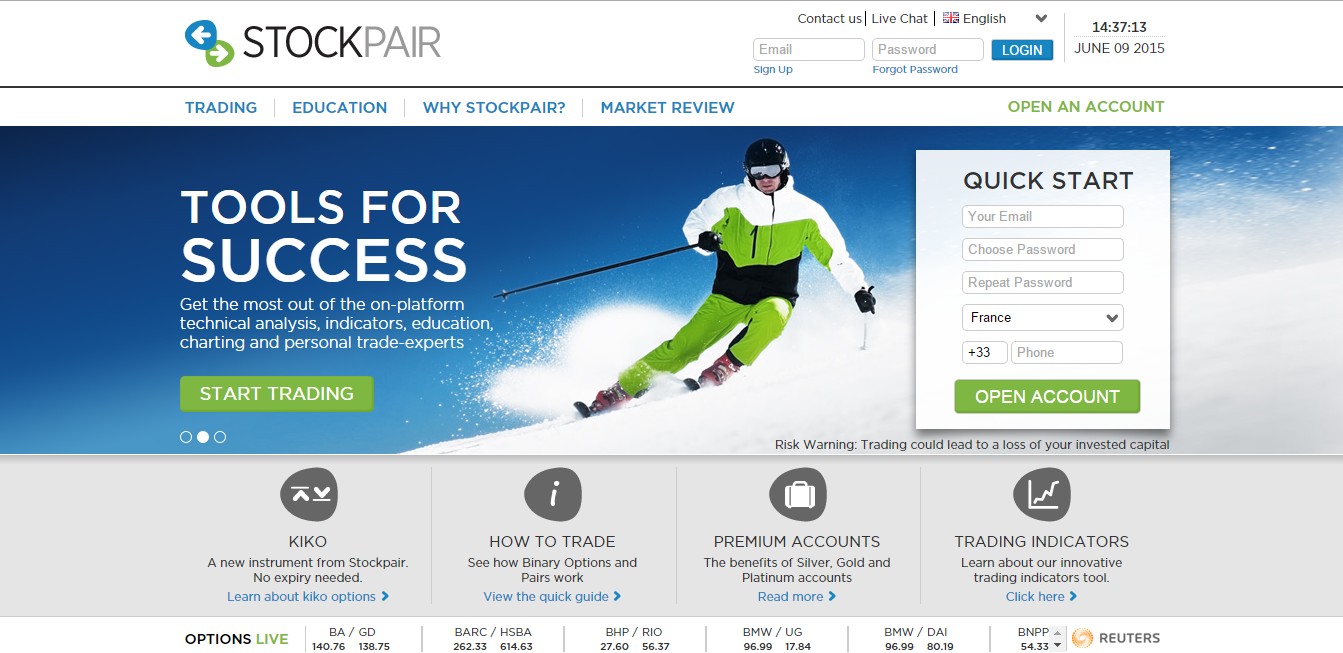
Task: Focus the Repeat Password field
Action: [1043, 283]
